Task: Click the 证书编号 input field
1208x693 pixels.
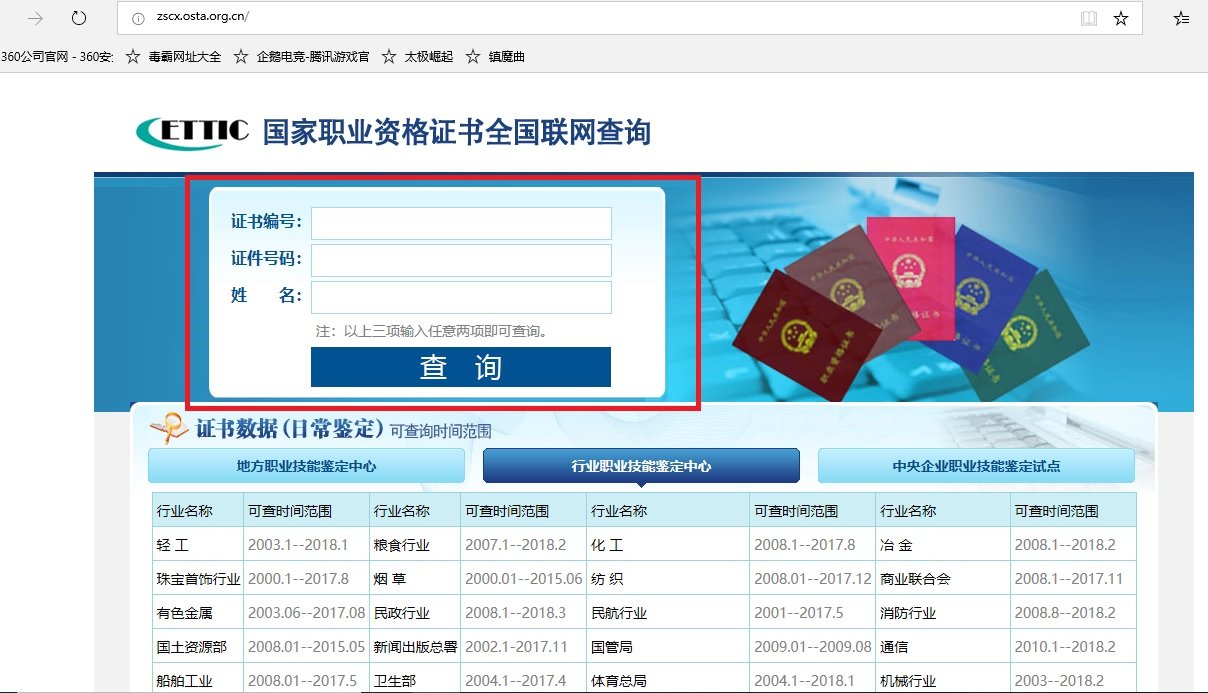Action: [x=460, y=223]
